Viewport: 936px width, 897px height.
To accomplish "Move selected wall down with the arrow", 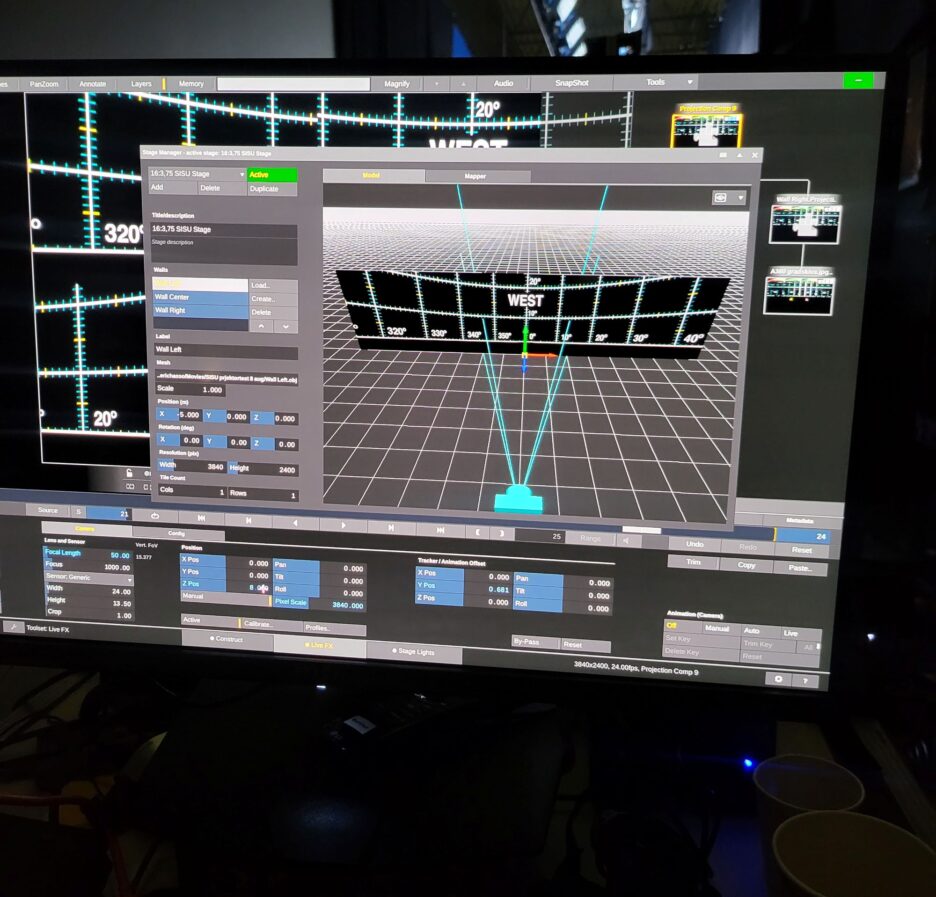I will [285, 326].
